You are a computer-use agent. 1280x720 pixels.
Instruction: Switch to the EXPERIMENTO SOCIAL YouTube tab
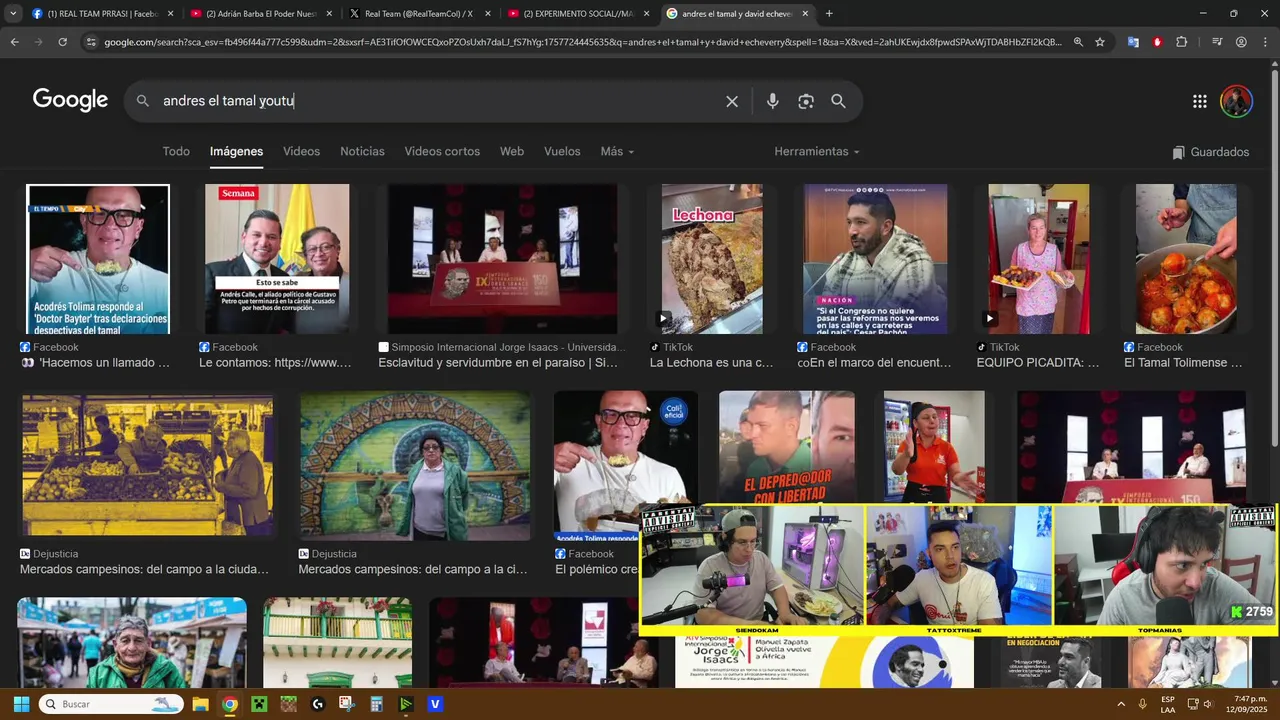coord(578,14)
